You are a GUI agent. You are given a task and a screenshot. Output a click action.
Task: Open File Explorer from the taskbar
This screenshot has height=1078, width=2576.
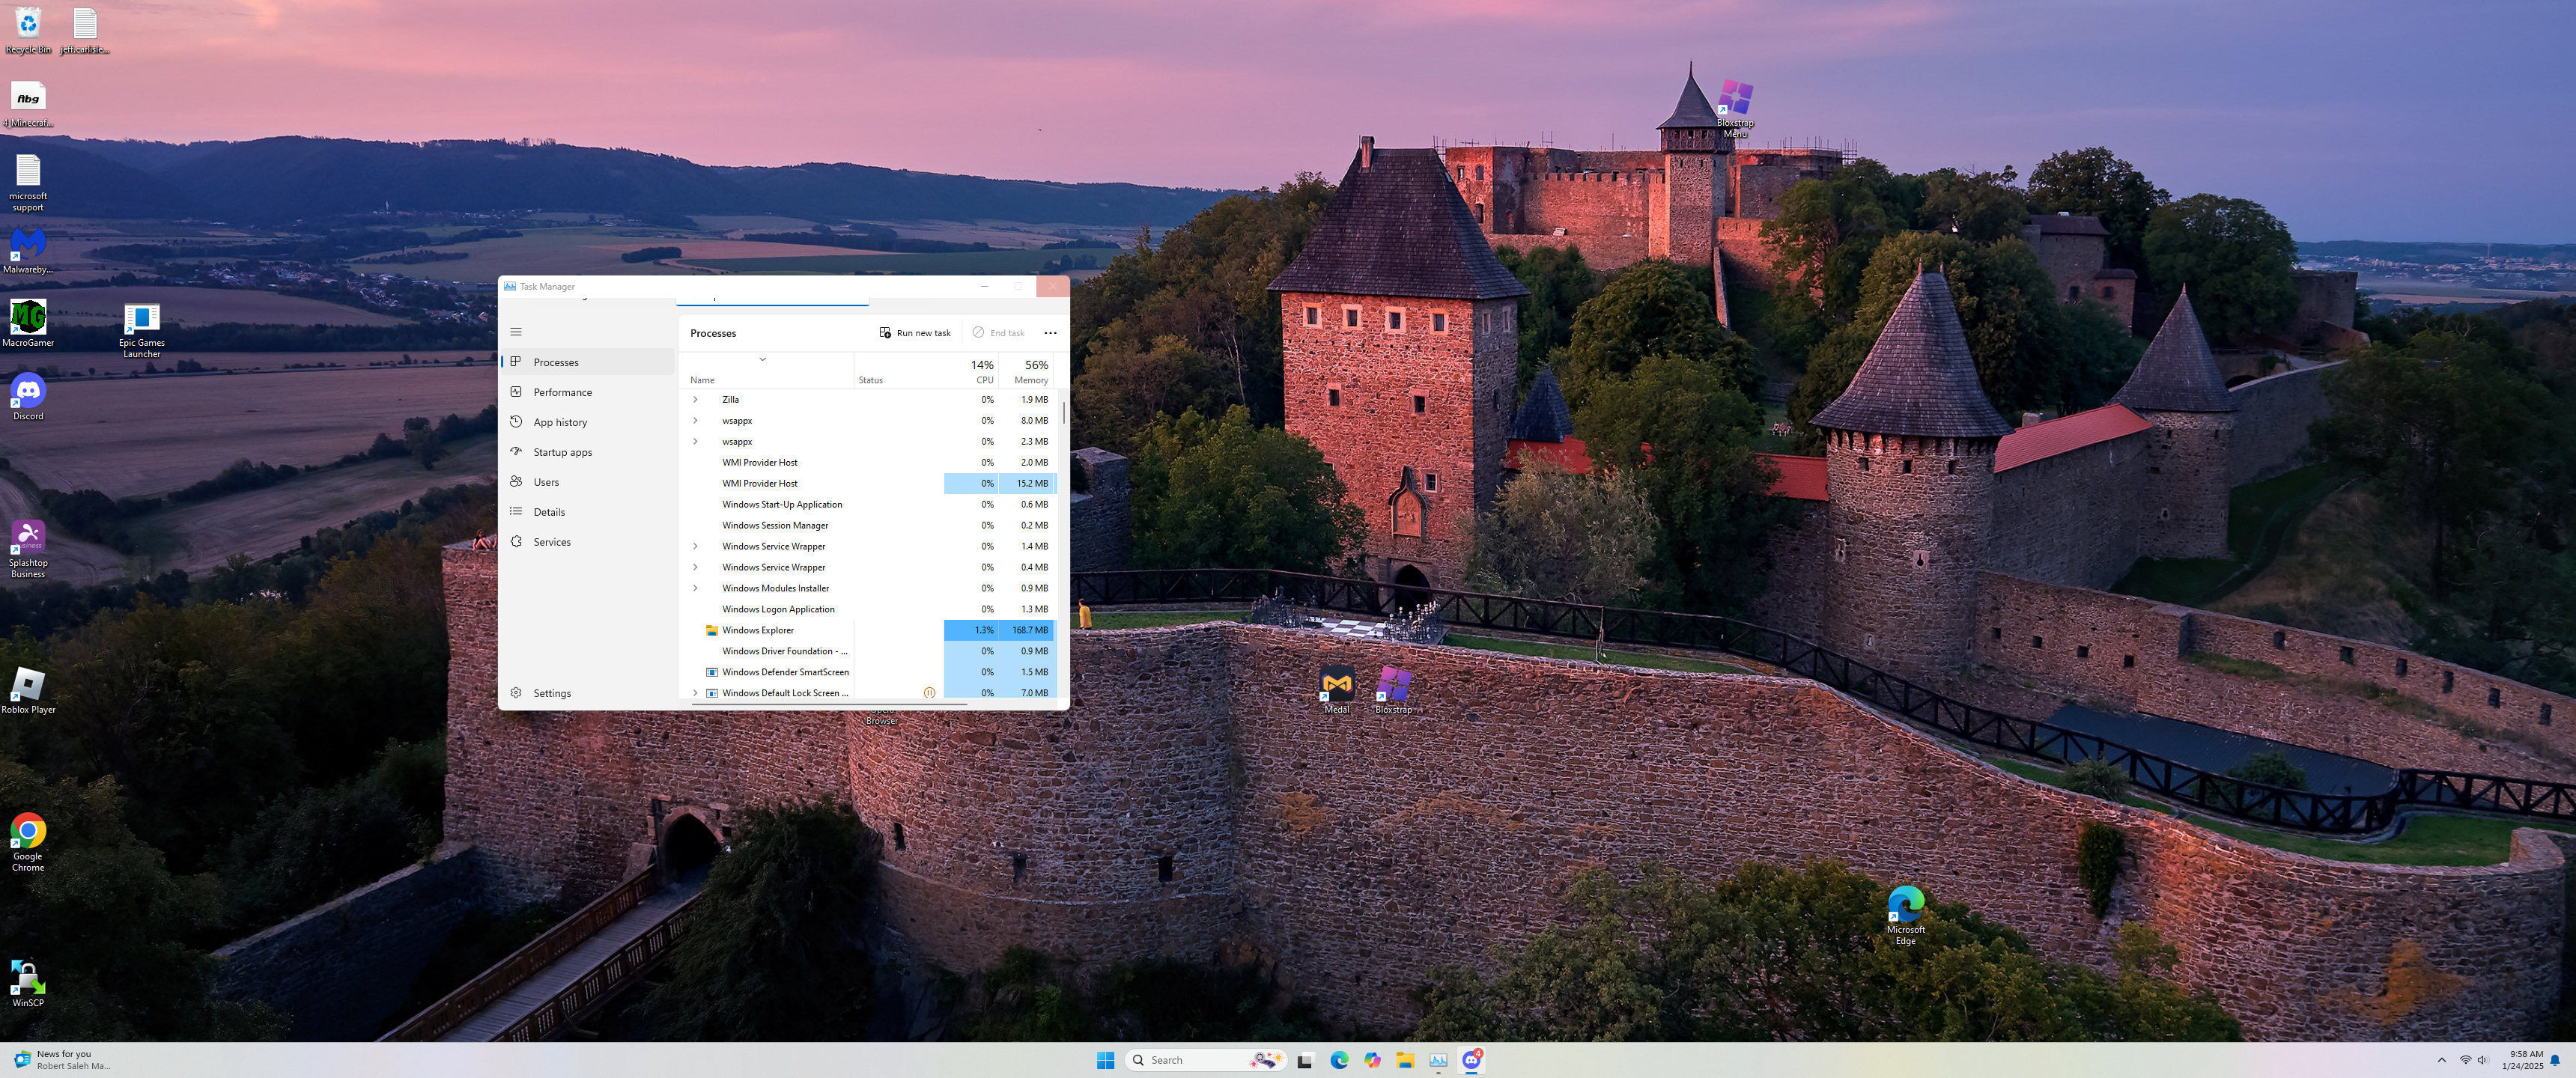[1405, 1060]
